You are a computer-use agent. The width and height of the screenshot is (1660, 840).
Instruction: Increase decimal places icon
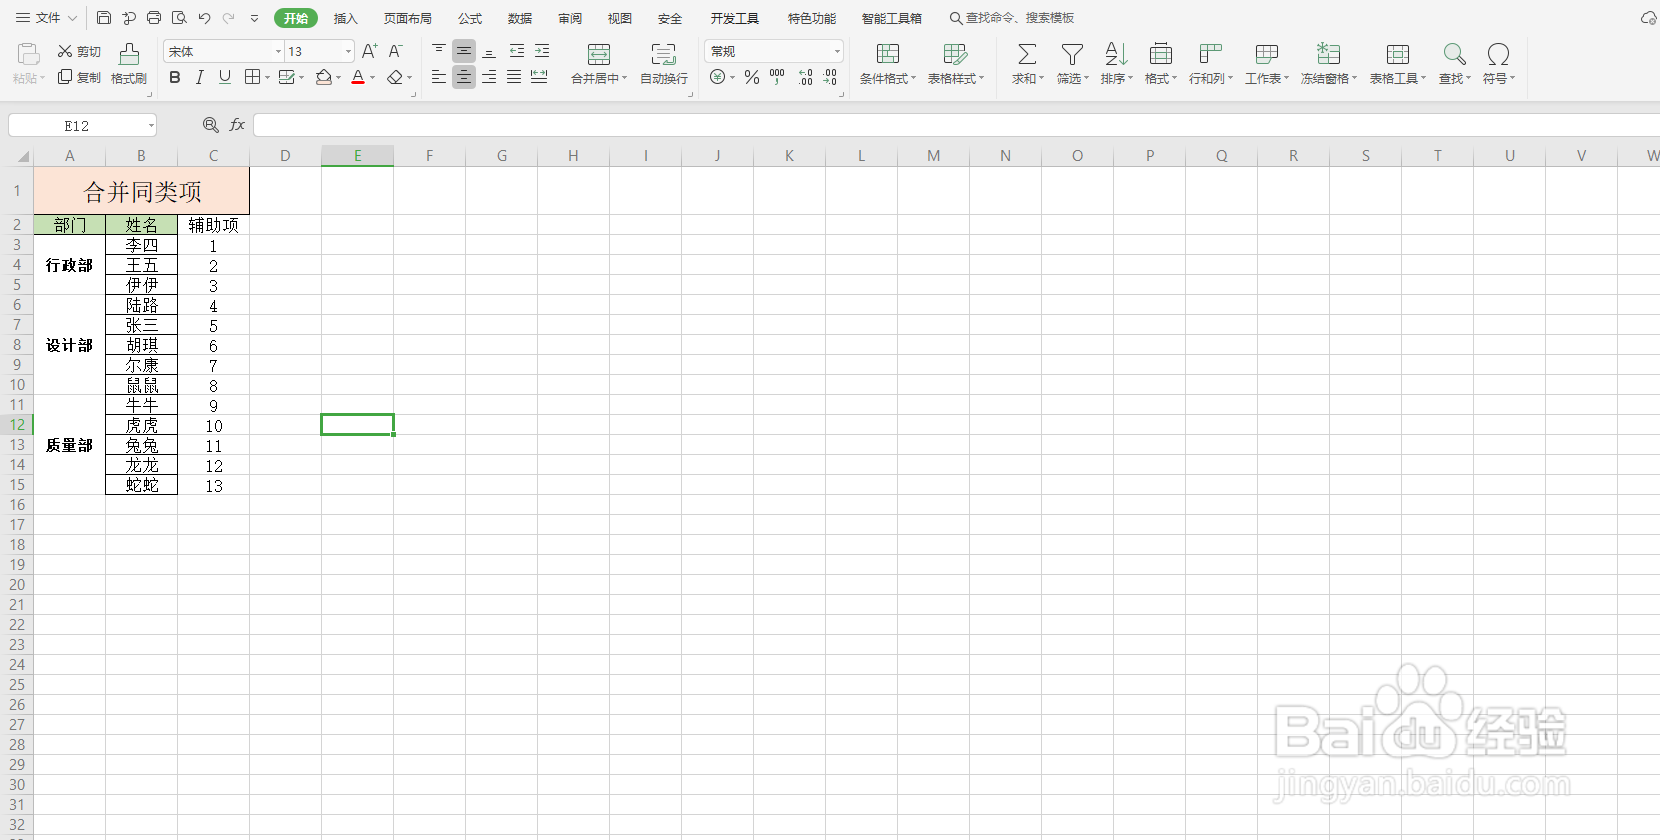click(x=806, y=77)
